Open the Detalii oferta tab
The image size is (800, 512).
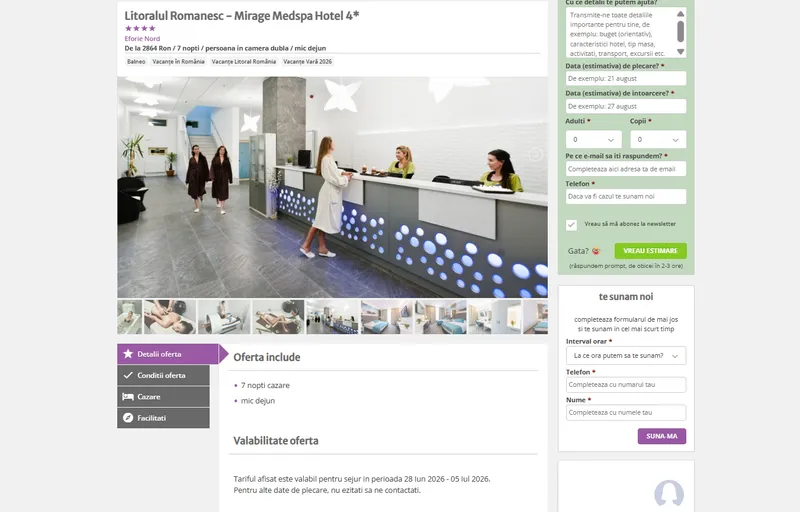pyautogui.click(x=168, y=354)
